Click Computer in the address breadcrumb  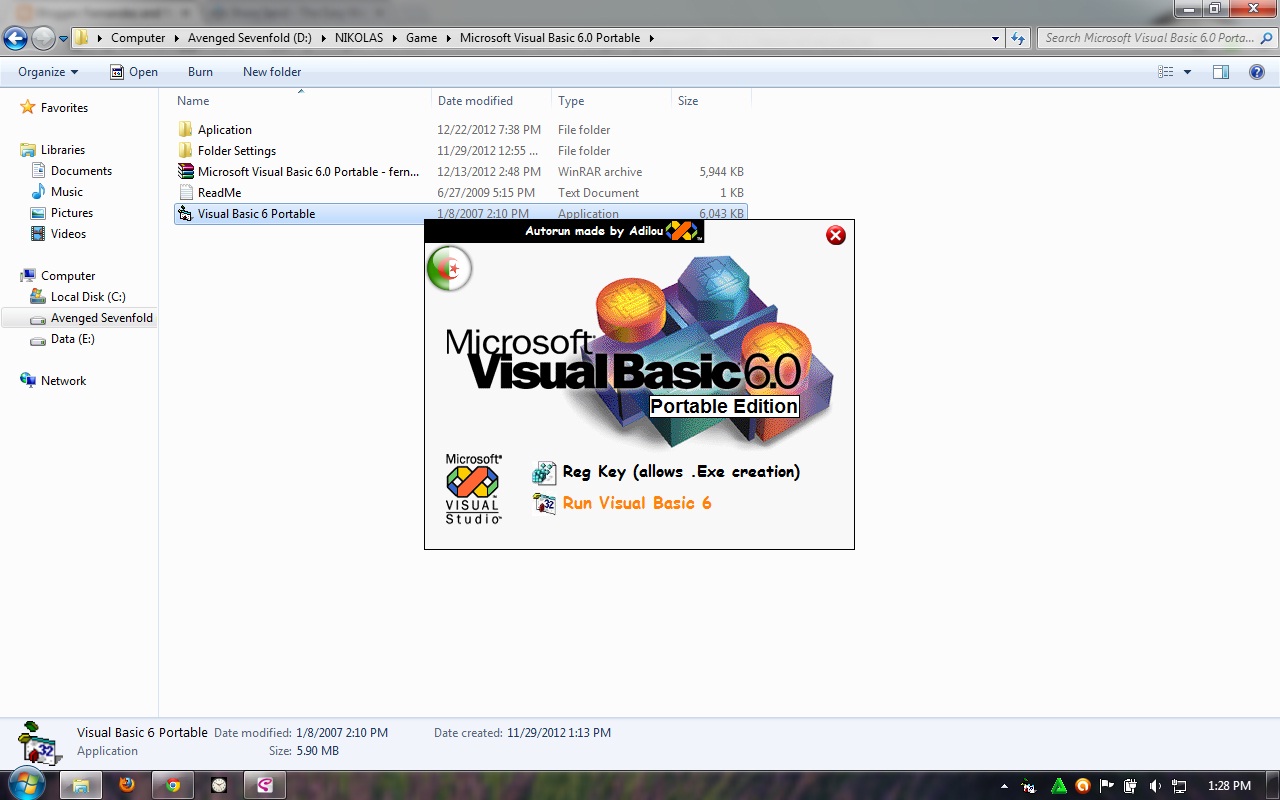138,38
